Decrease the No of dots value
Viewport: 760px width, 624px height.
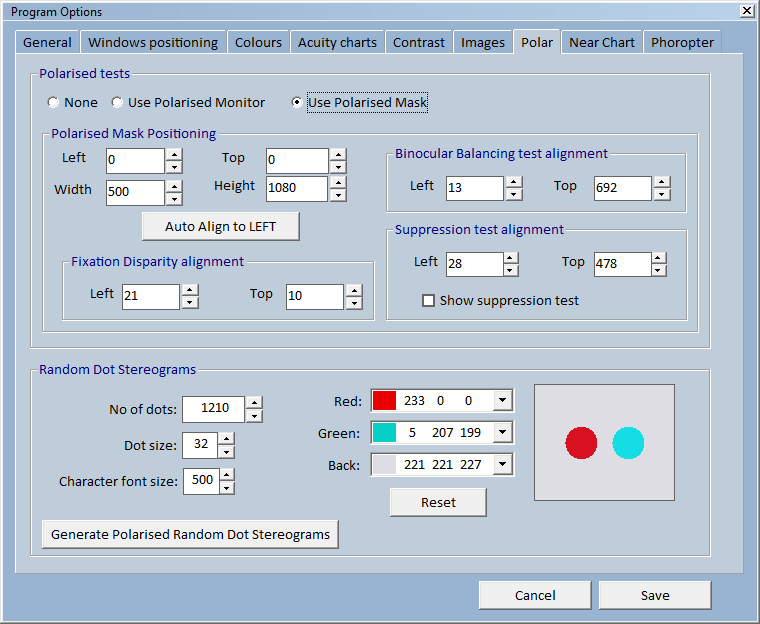tap(254, 416)
